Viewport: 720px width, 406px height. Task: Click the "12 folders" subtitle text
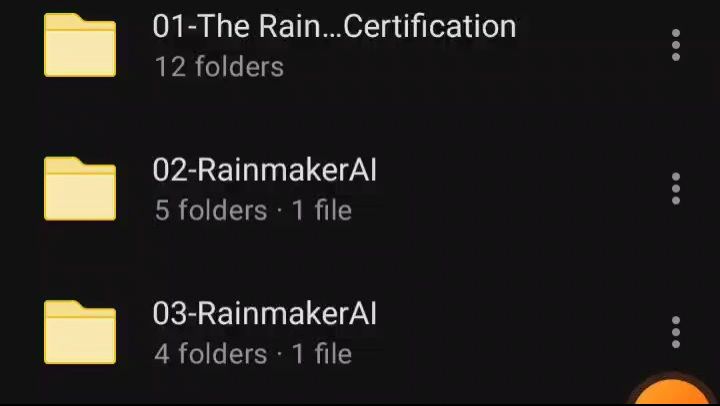coord(219,67)
